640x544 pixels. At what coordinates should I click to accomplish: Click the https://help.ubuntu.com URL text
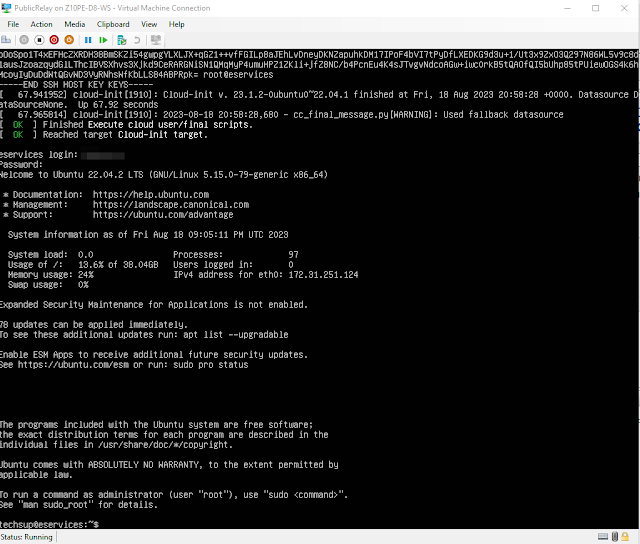(x=151, y=195)
